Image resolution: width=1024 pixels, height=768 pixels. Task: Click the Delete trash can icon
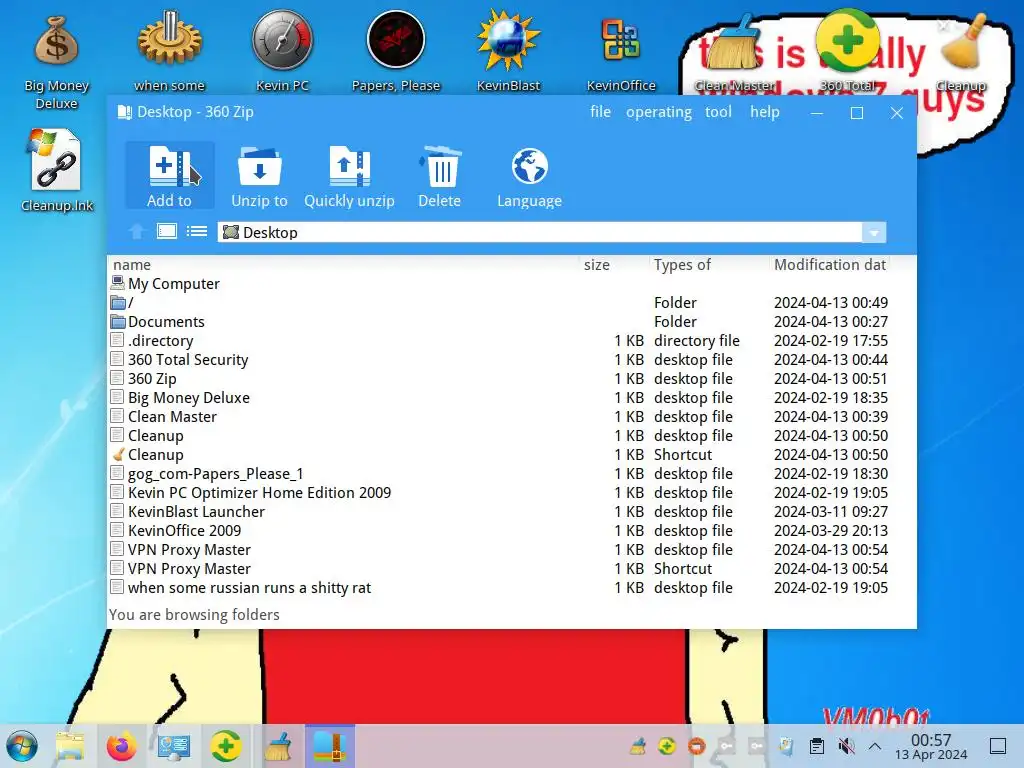[440, 176]
